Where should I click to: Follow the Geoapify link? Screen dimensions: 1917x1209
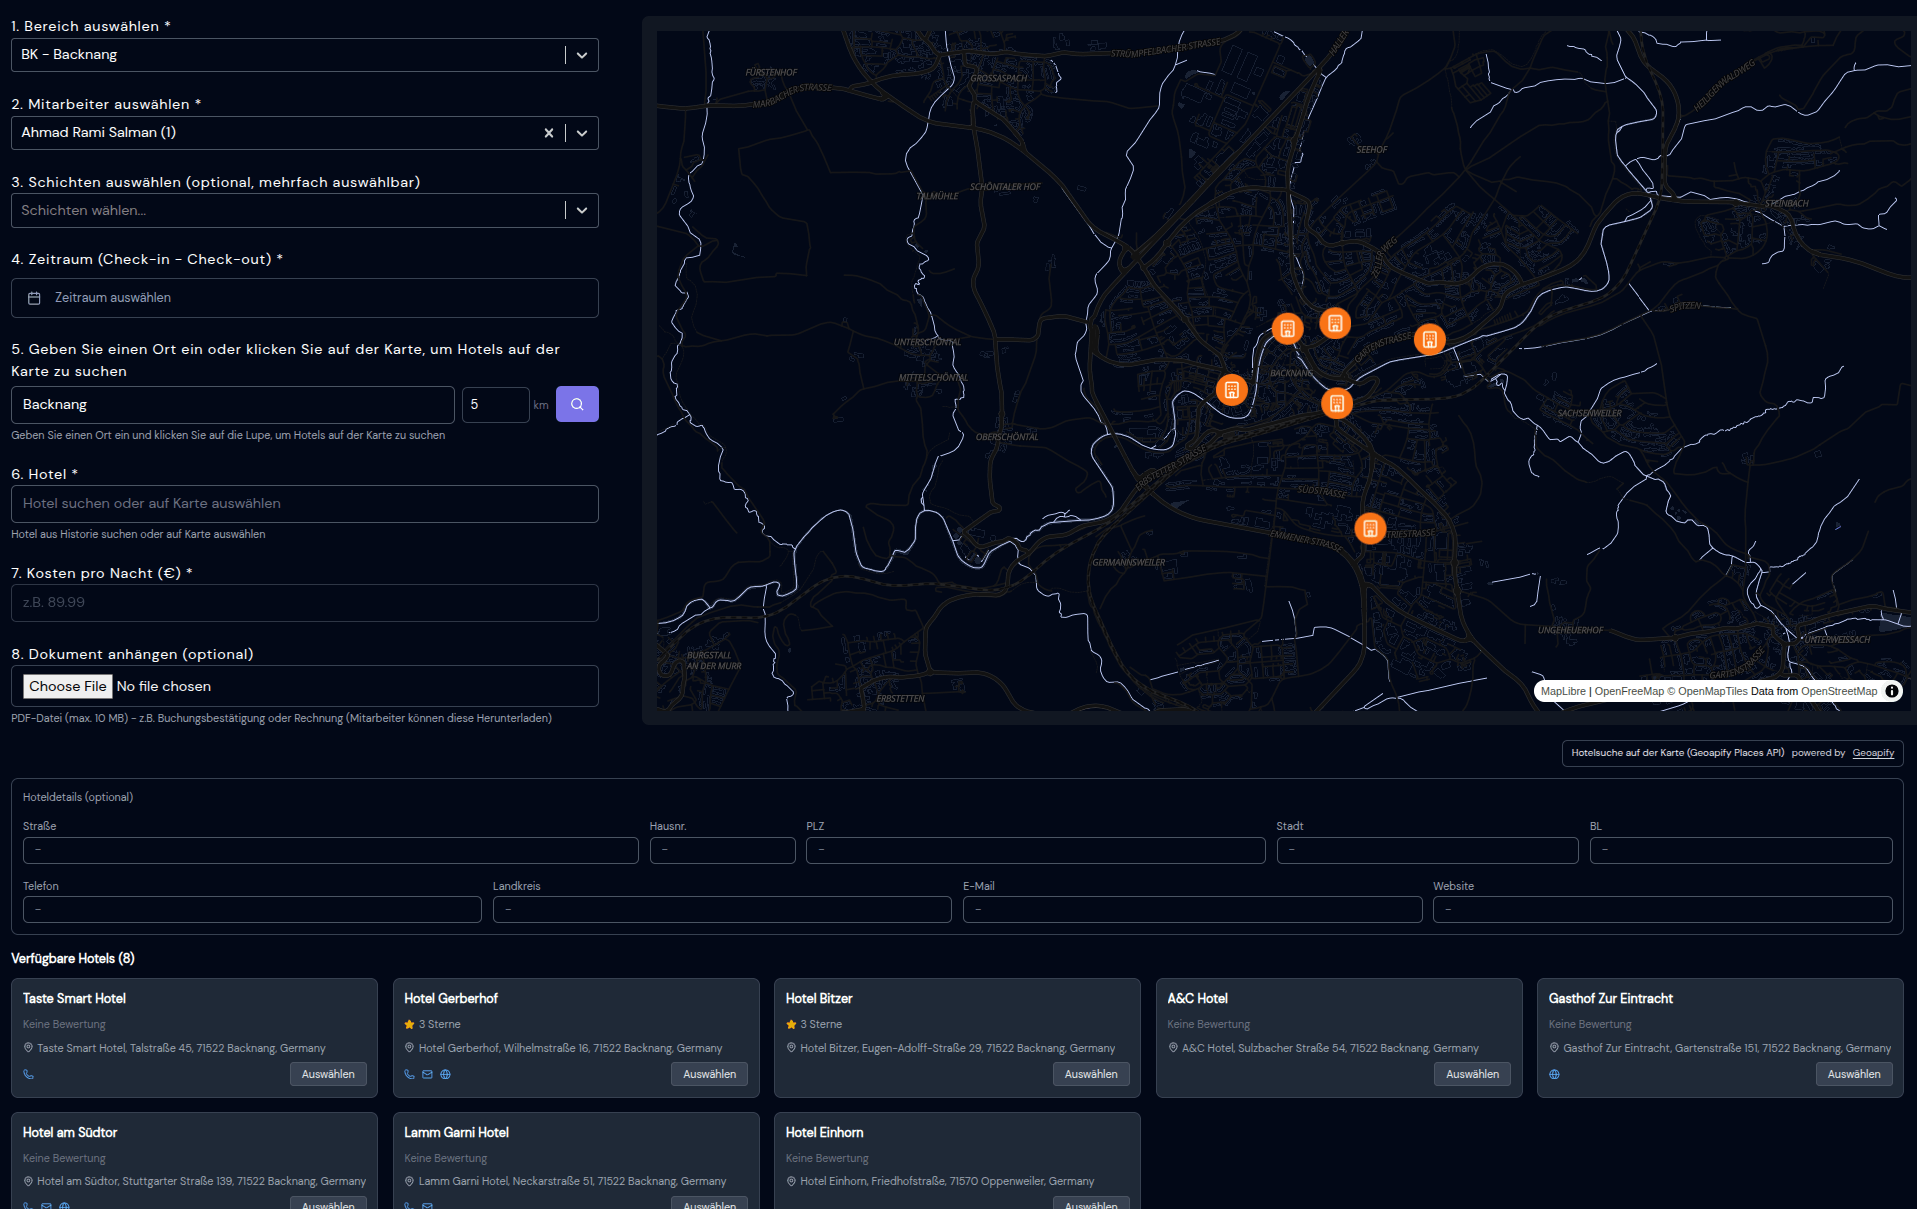1872,753
